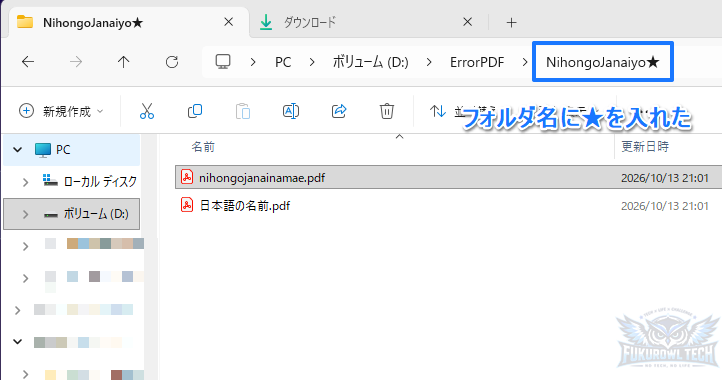Image resolution: width=722 pixels, height=380 pixels.
Task: Close the ダウンロード tab
Action: [x=467, y=22]
